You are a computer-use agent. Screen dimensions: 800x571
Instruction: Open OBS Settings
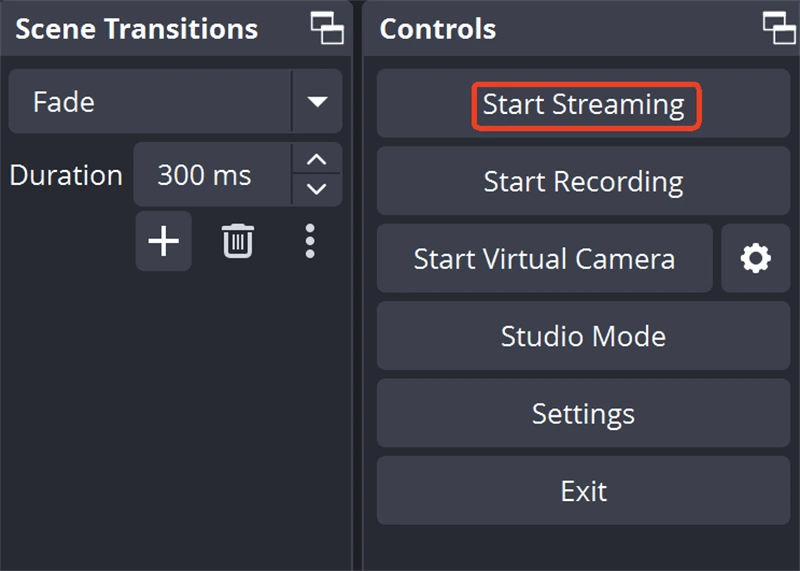click(583, 413)
